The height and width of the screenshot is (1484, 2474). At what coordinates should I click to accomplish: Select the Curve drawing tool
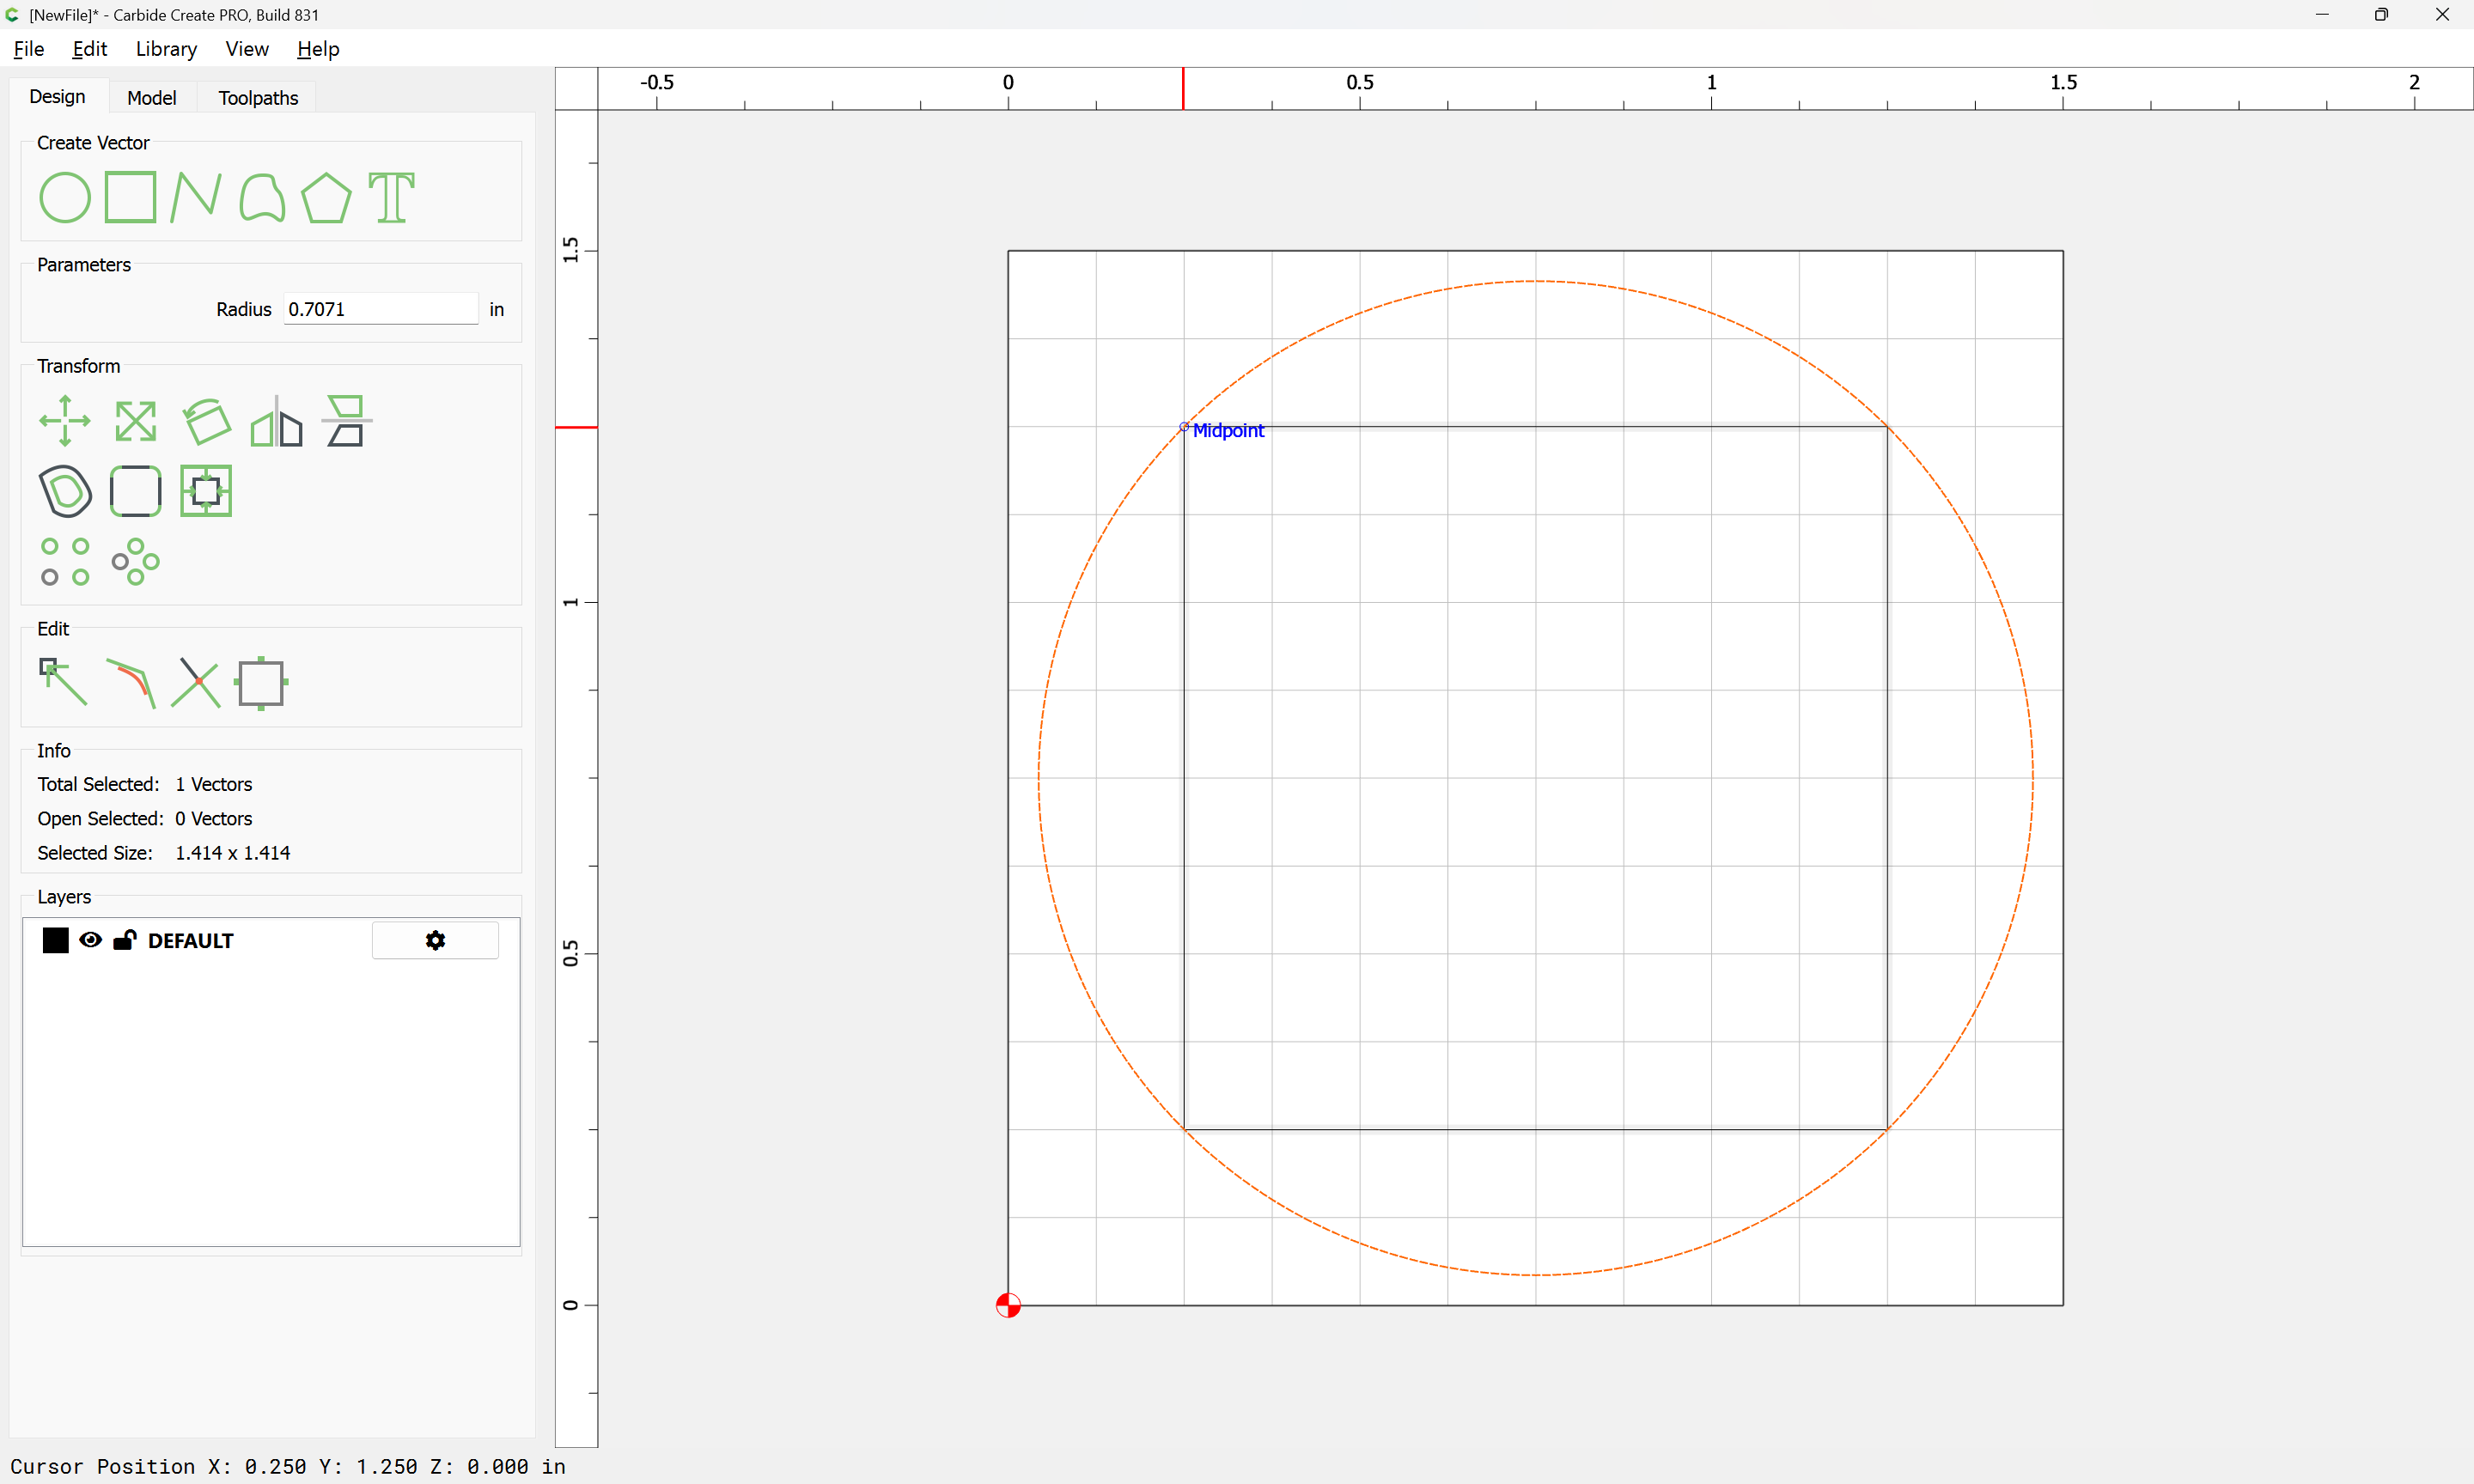262,197
